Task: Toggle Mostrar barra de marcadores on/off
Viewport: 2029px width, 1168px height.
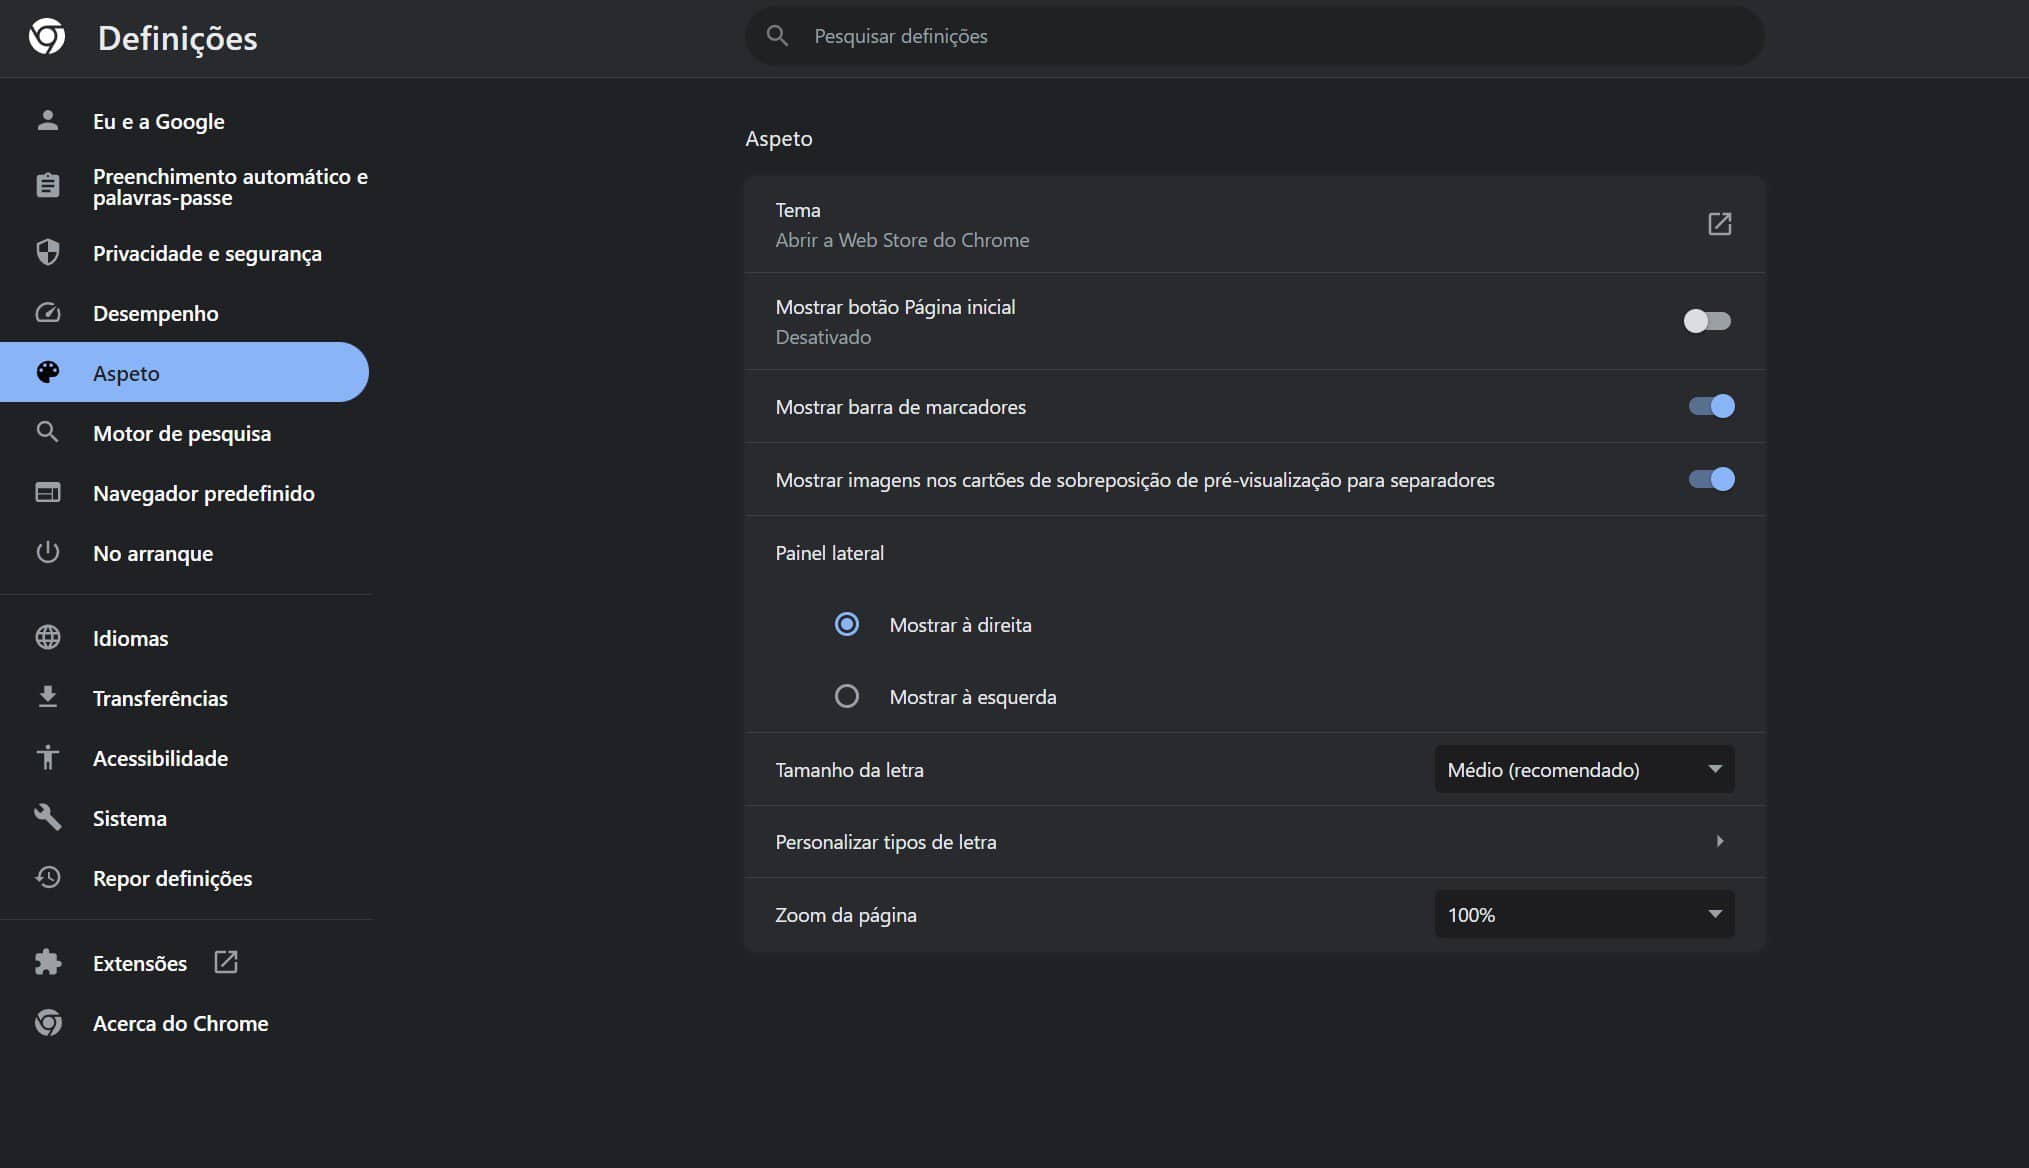Action: click(1708, 406)
